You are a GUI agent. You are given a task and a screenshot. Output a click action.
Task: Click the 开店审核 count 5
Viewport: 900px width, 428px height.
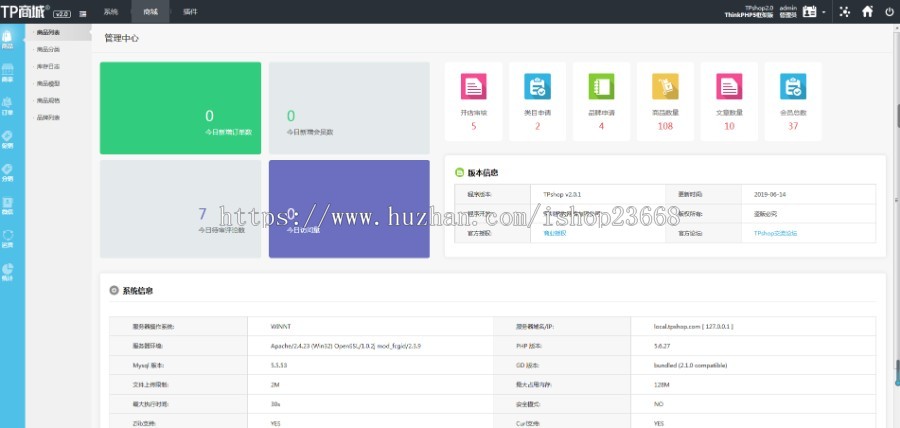pos(474,126)
